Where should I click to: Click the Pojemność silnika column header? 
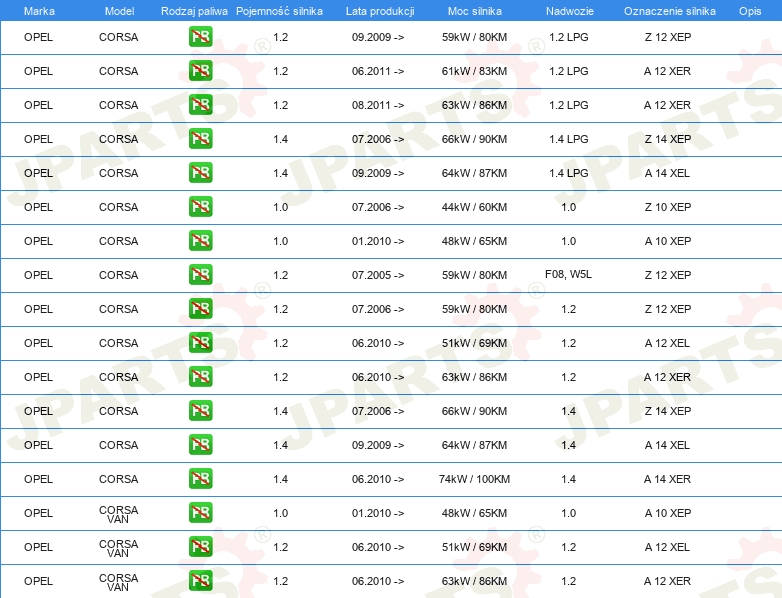tap(279, 11)
